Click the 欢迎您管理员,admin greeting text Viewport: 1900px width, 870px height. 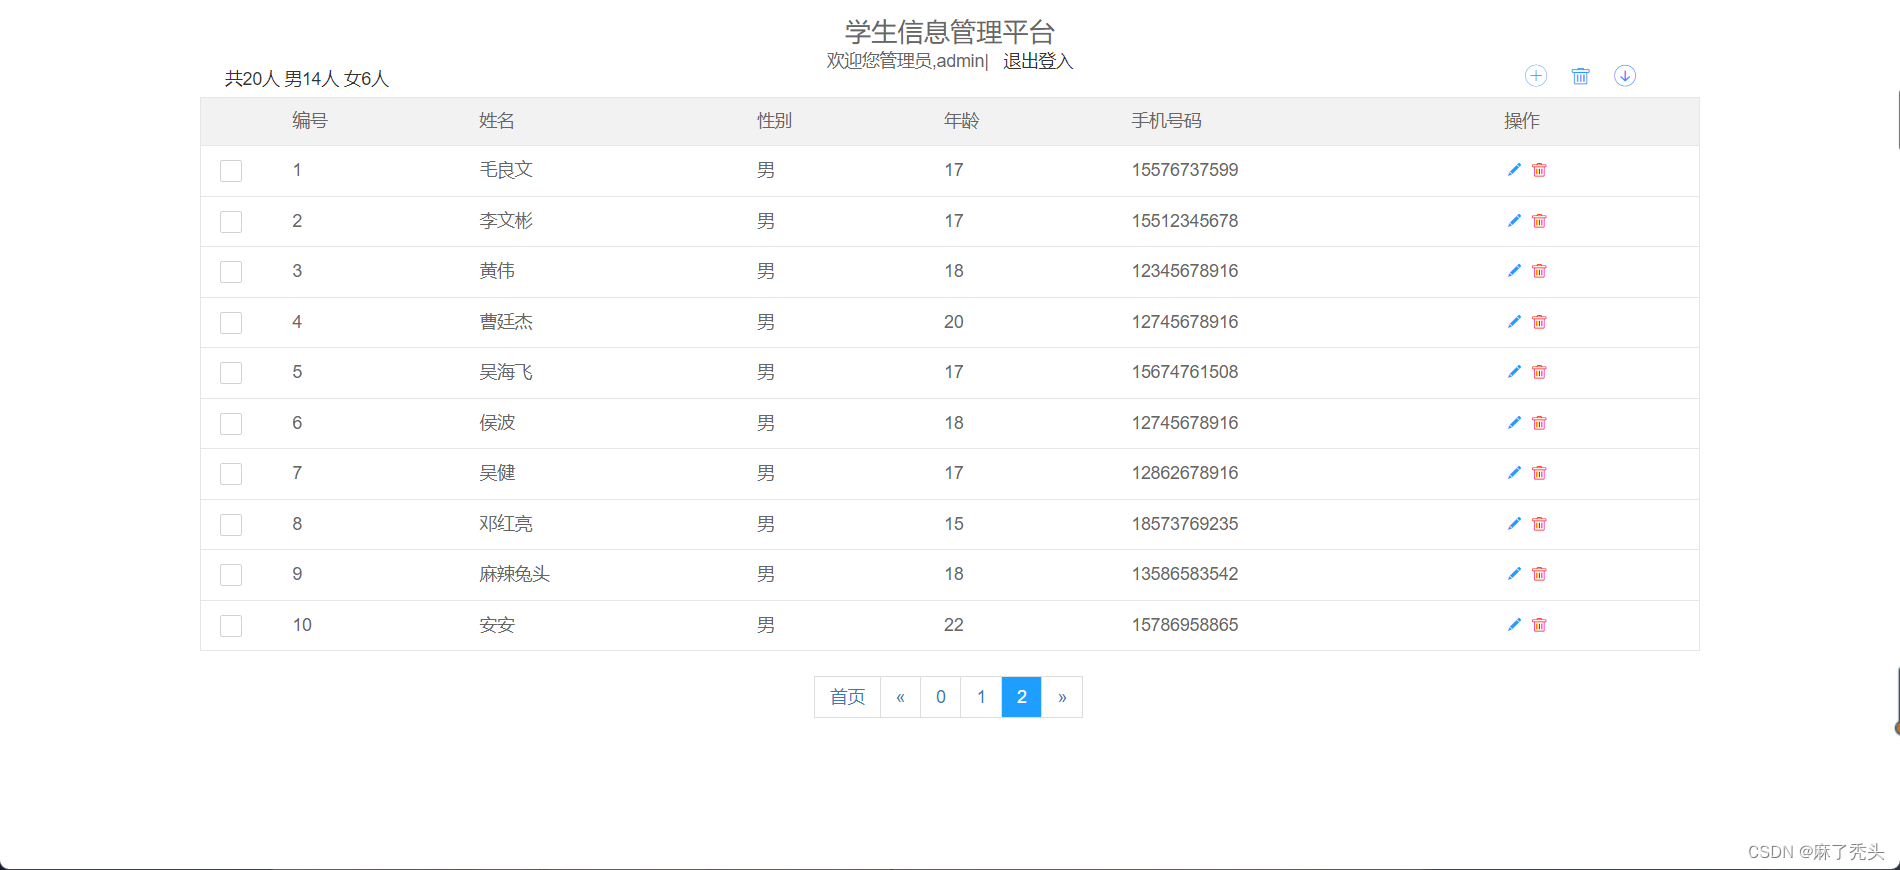coord(905,61)
